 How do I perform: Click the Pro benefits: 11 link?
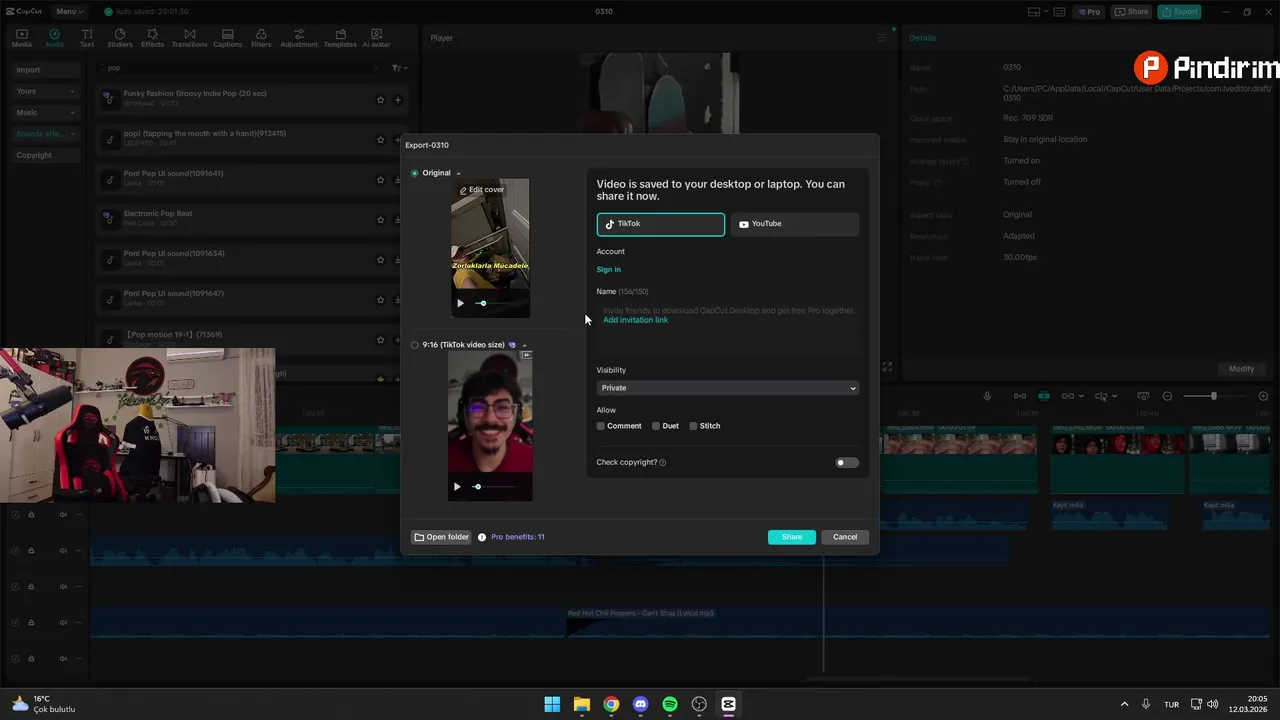click(x=518, y=537)
